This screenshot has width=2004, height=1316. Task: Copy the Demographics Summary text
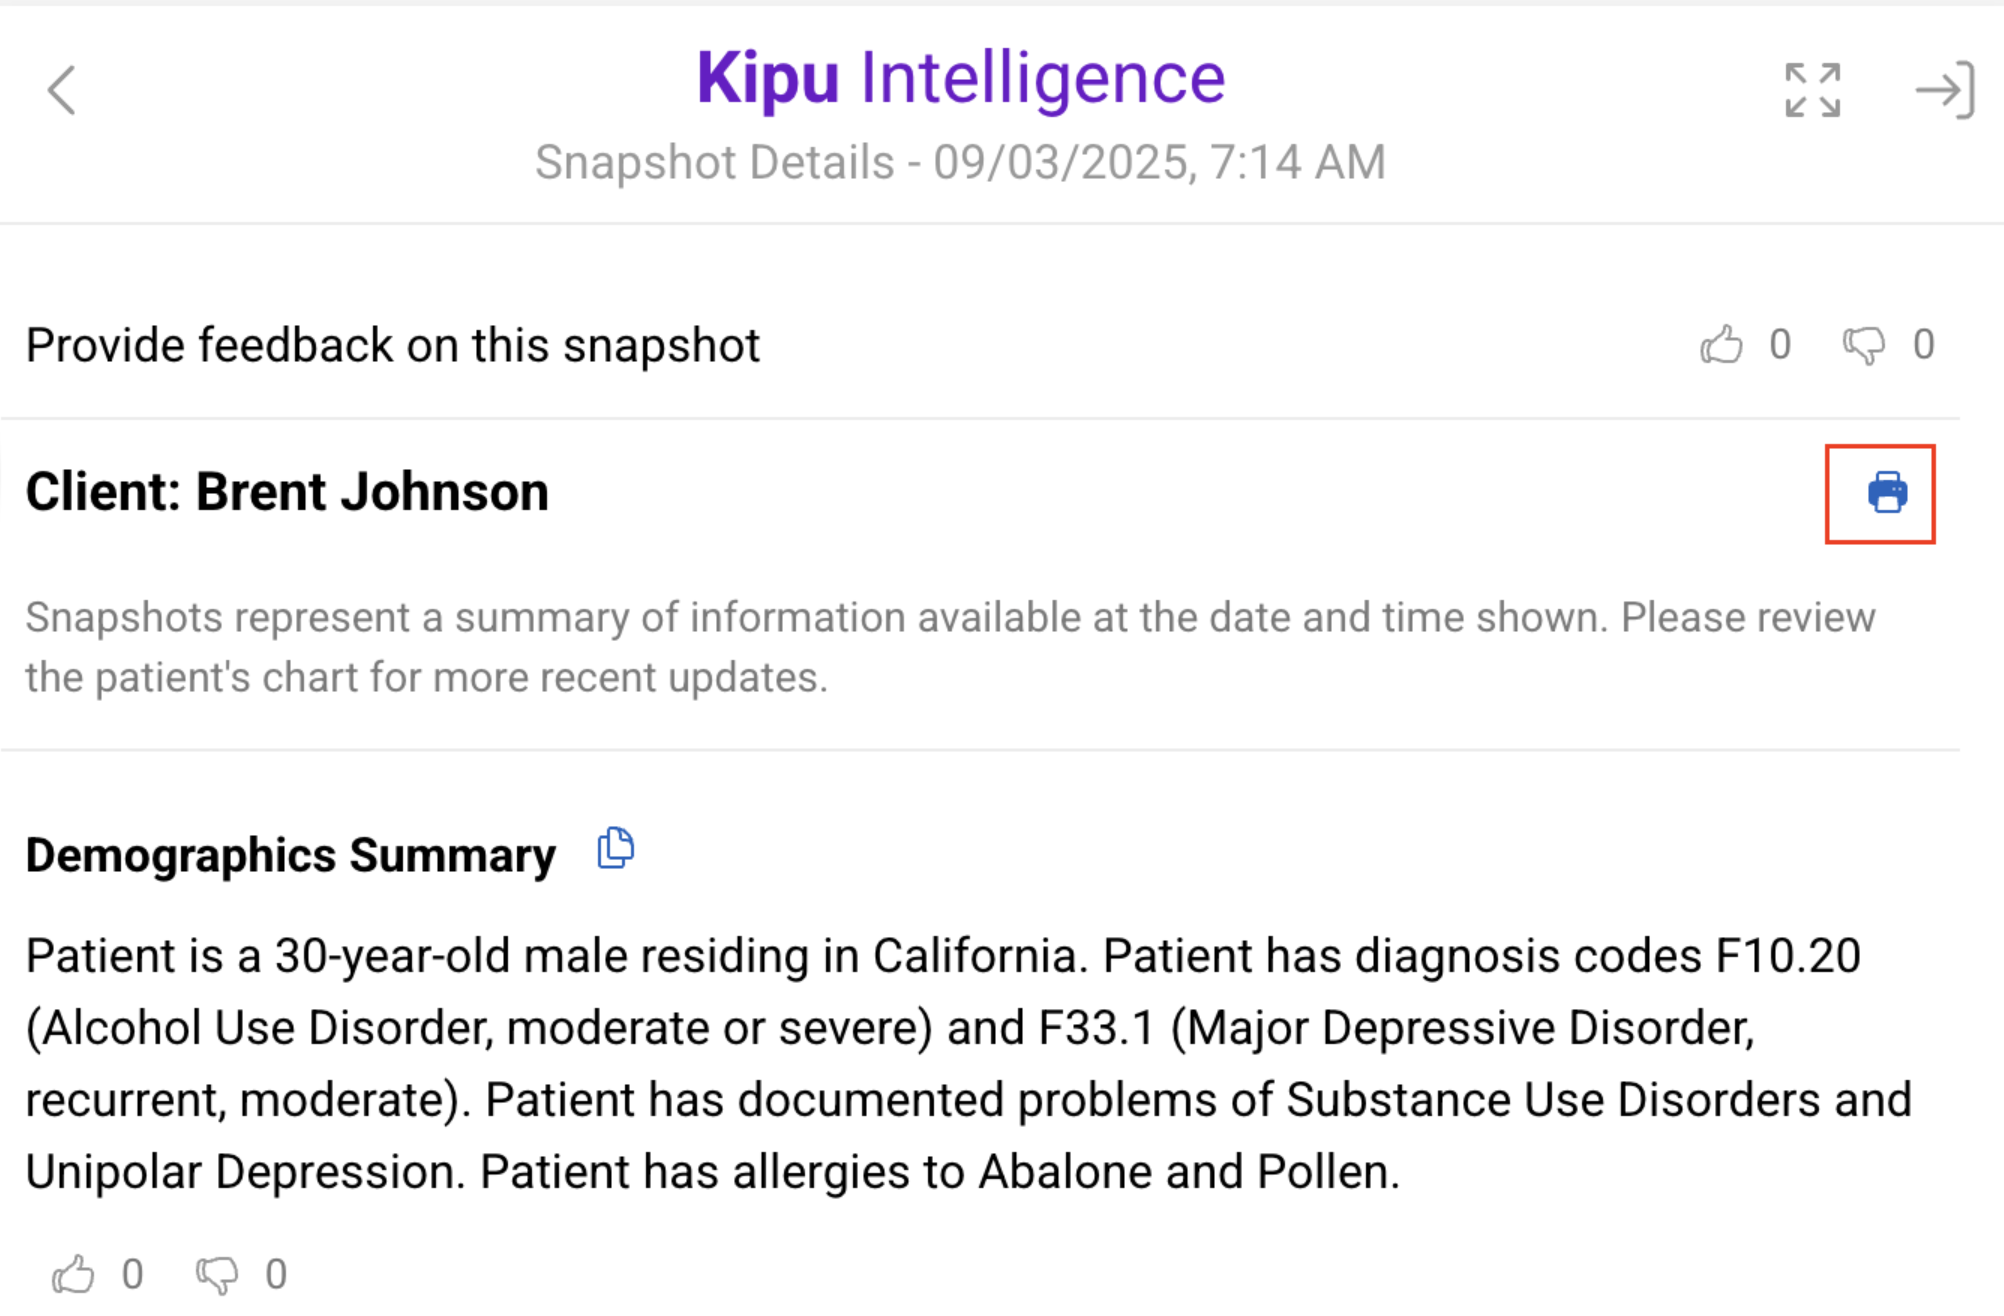615,849
